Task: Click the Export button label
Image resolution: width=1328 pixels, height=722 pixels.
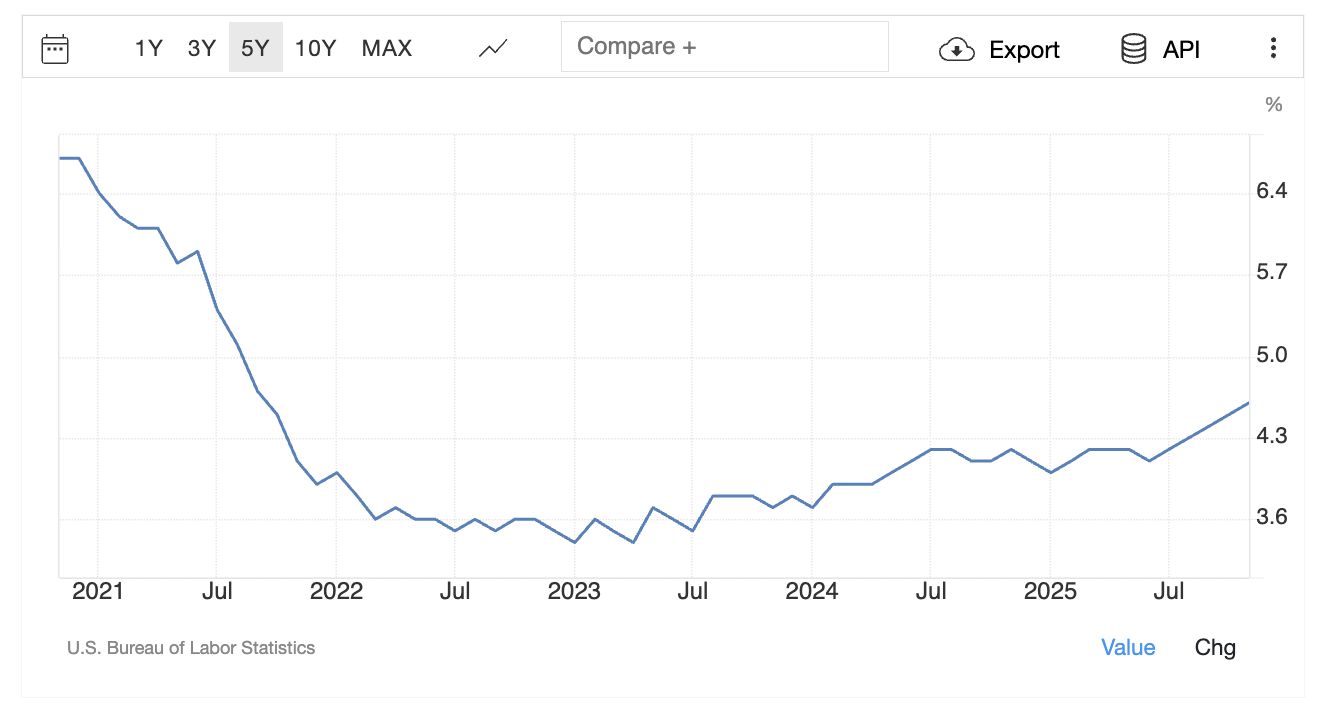Action: tap(1024, 50)
